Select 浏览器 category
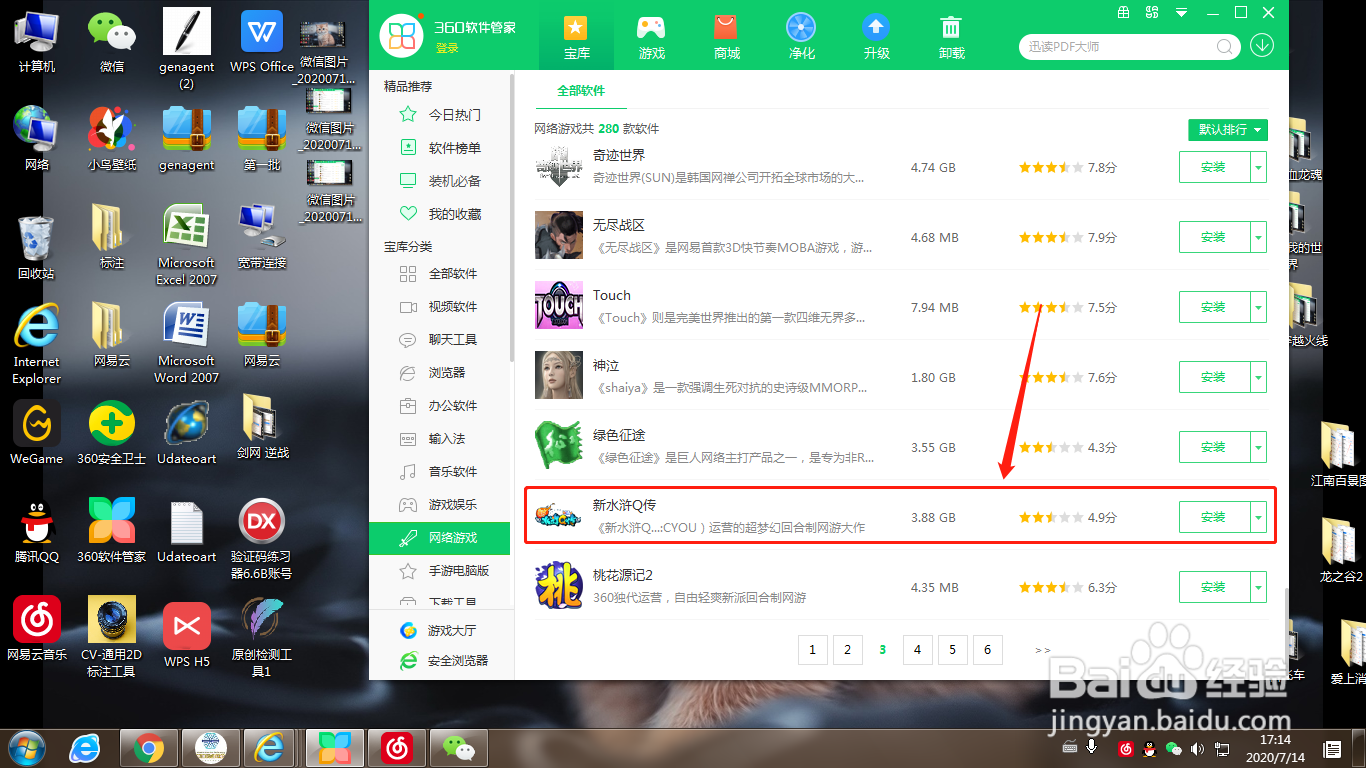This screenshot has height=768, width=1366. 440,373
